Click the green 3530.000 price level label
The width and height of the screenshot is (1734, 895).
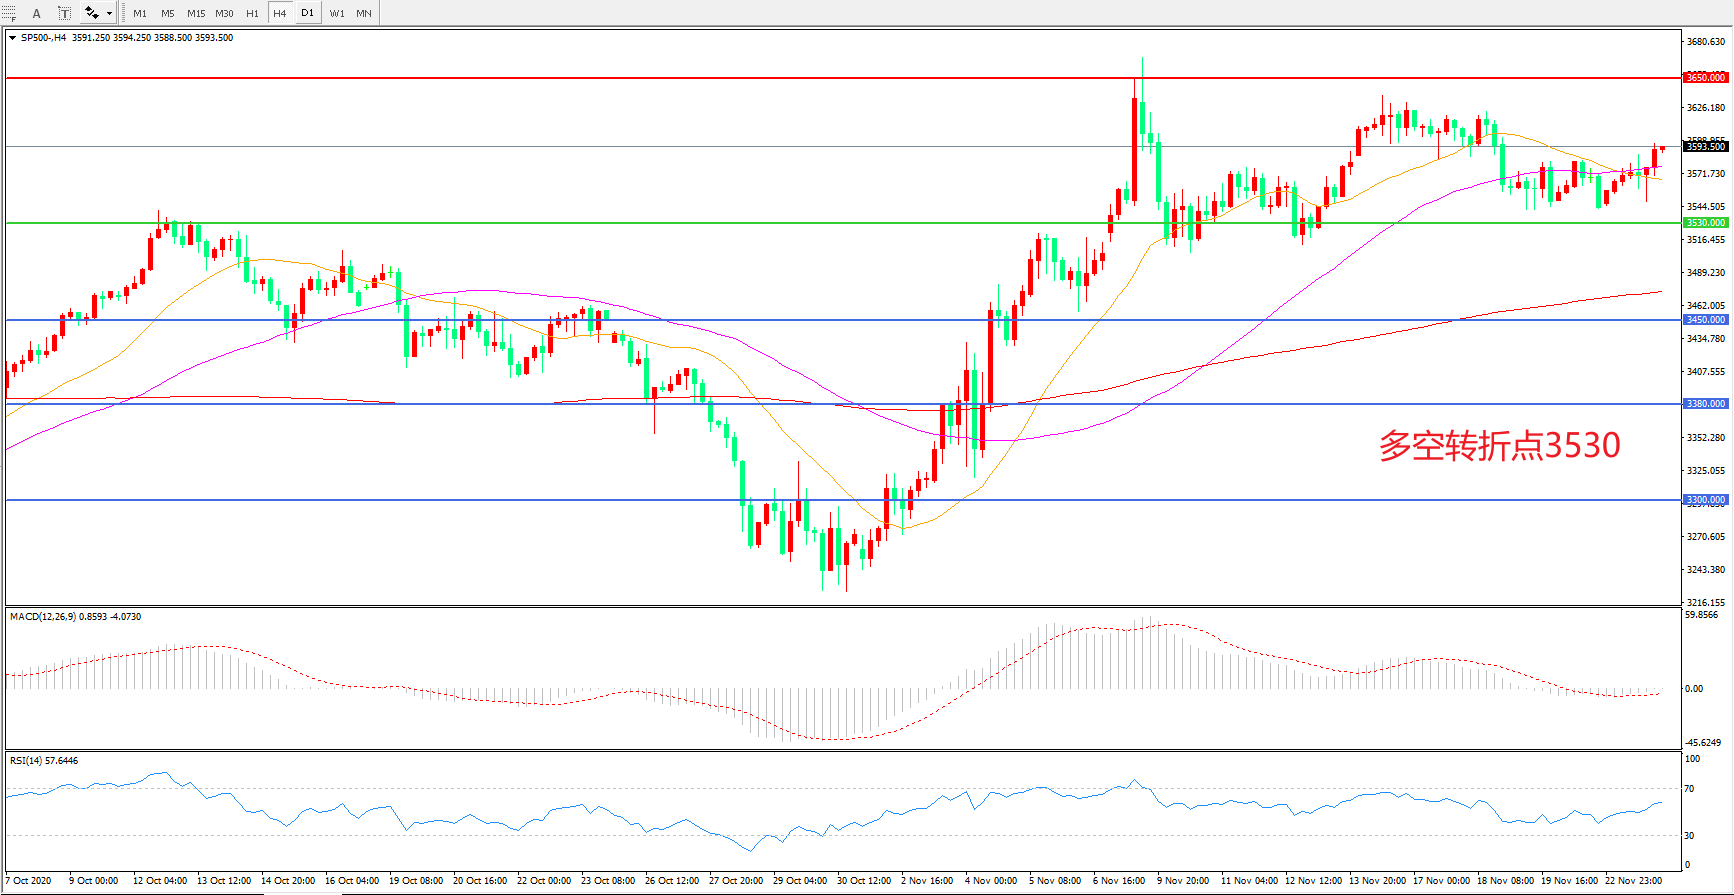1705,223
